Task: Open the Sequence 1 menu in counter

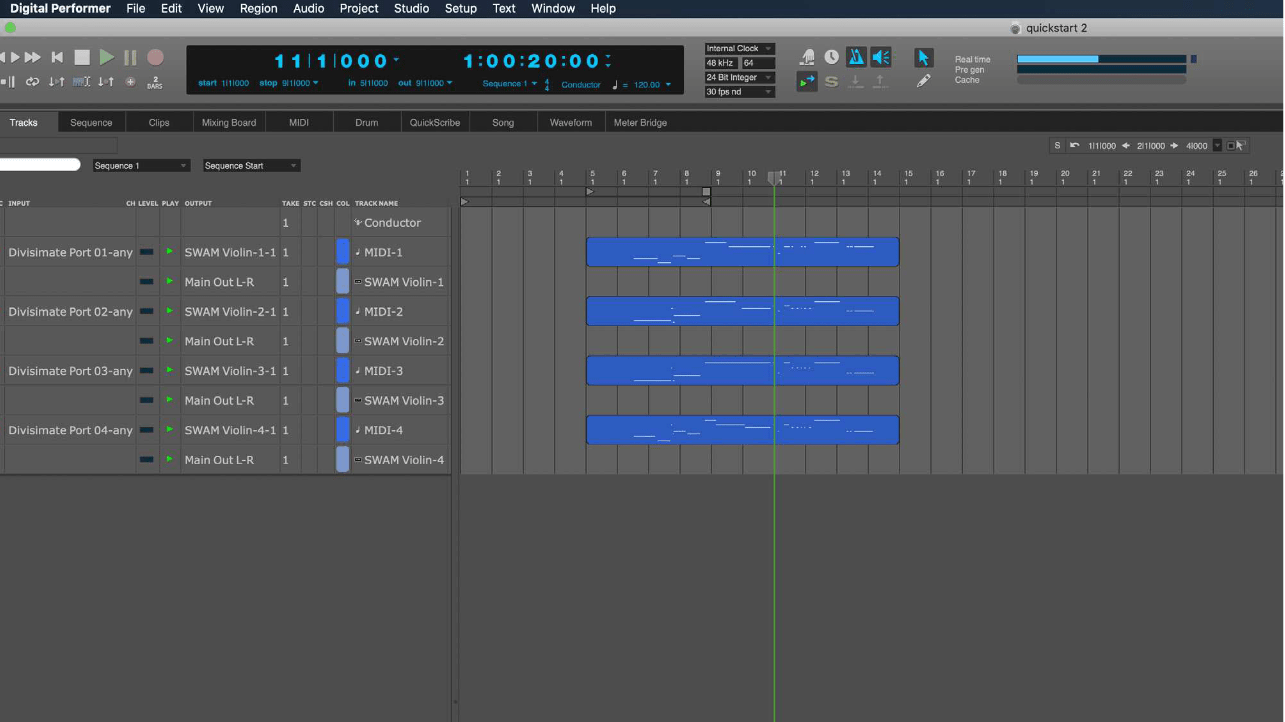Action: [510, 84]
